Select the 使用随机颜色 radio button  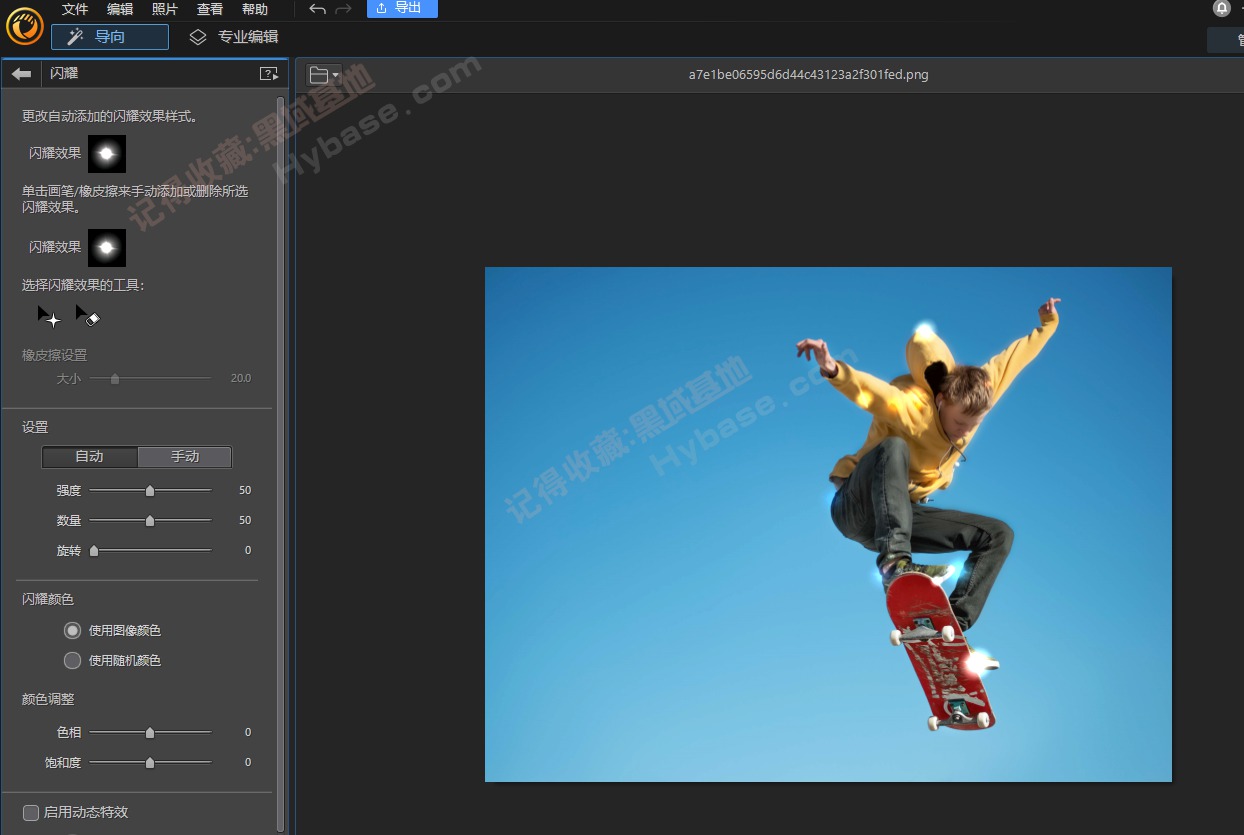[72, 660]
